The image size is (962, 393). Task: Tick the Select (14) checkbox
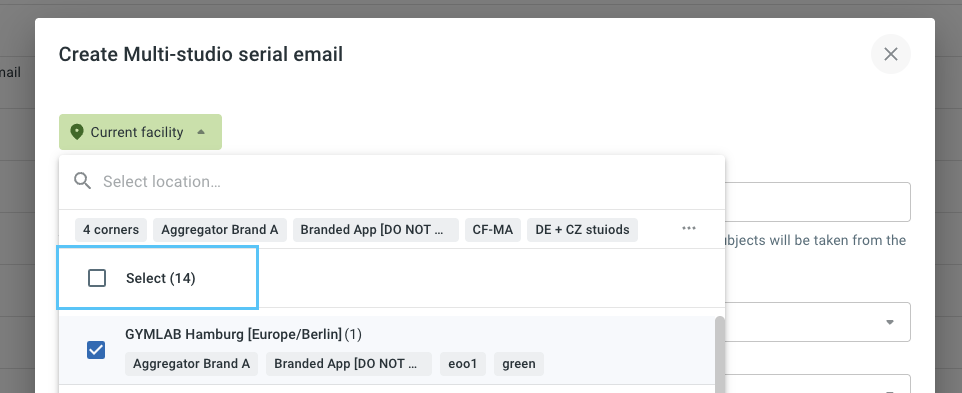click(97, 278)
